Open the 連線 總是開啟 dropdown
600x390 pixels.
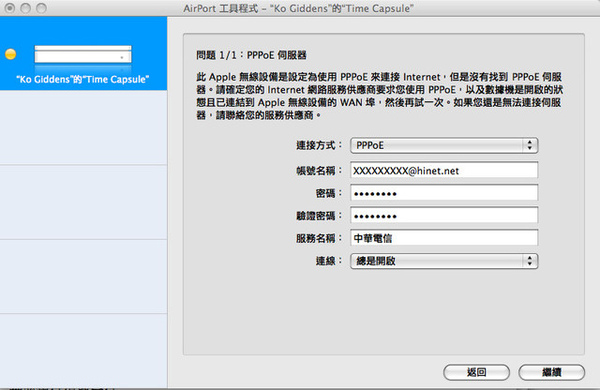[x=444, y=261]
